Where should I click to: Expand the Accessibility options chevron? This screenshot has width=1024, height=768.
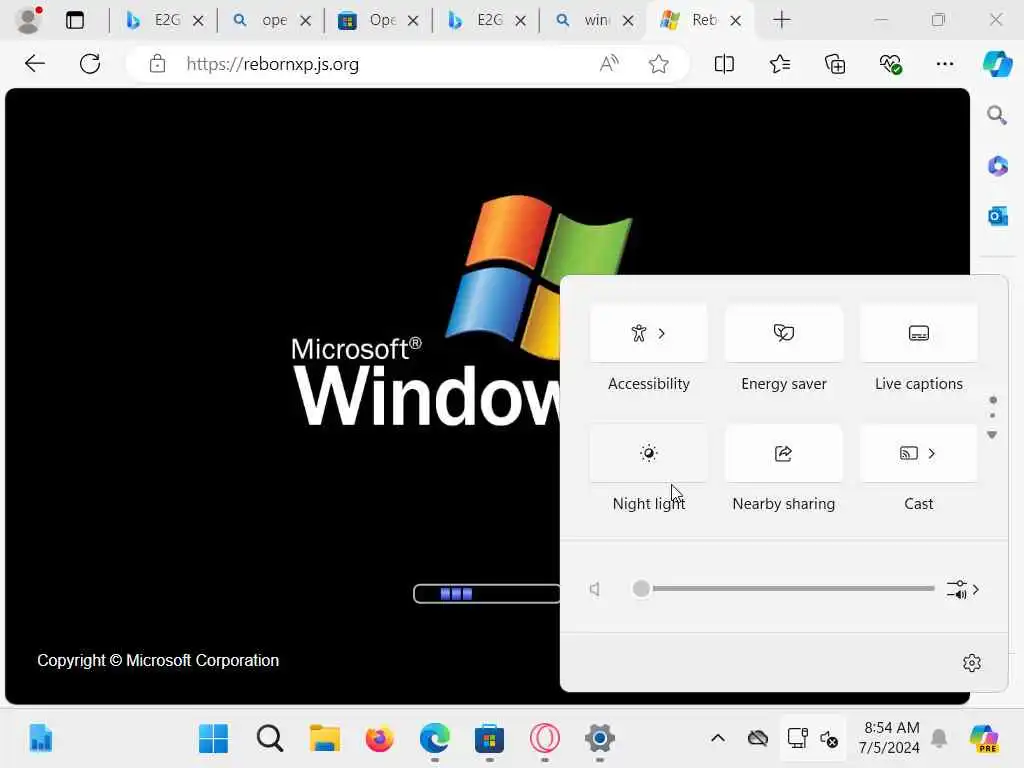pos(662,333)
